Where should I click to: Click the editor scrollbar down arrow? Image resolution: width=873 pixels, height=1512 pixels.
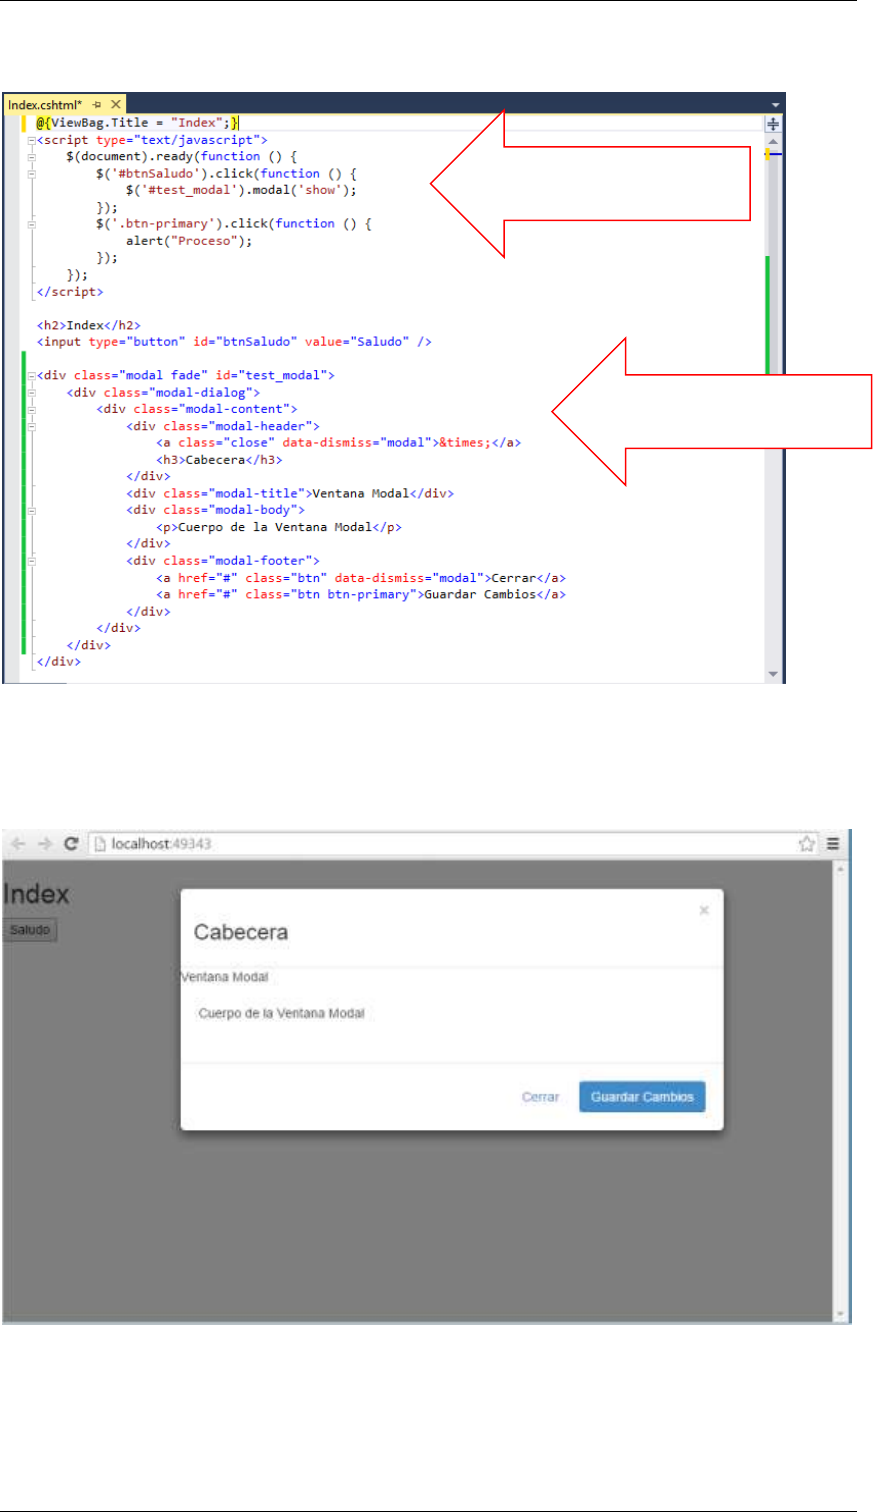point(771,675)
